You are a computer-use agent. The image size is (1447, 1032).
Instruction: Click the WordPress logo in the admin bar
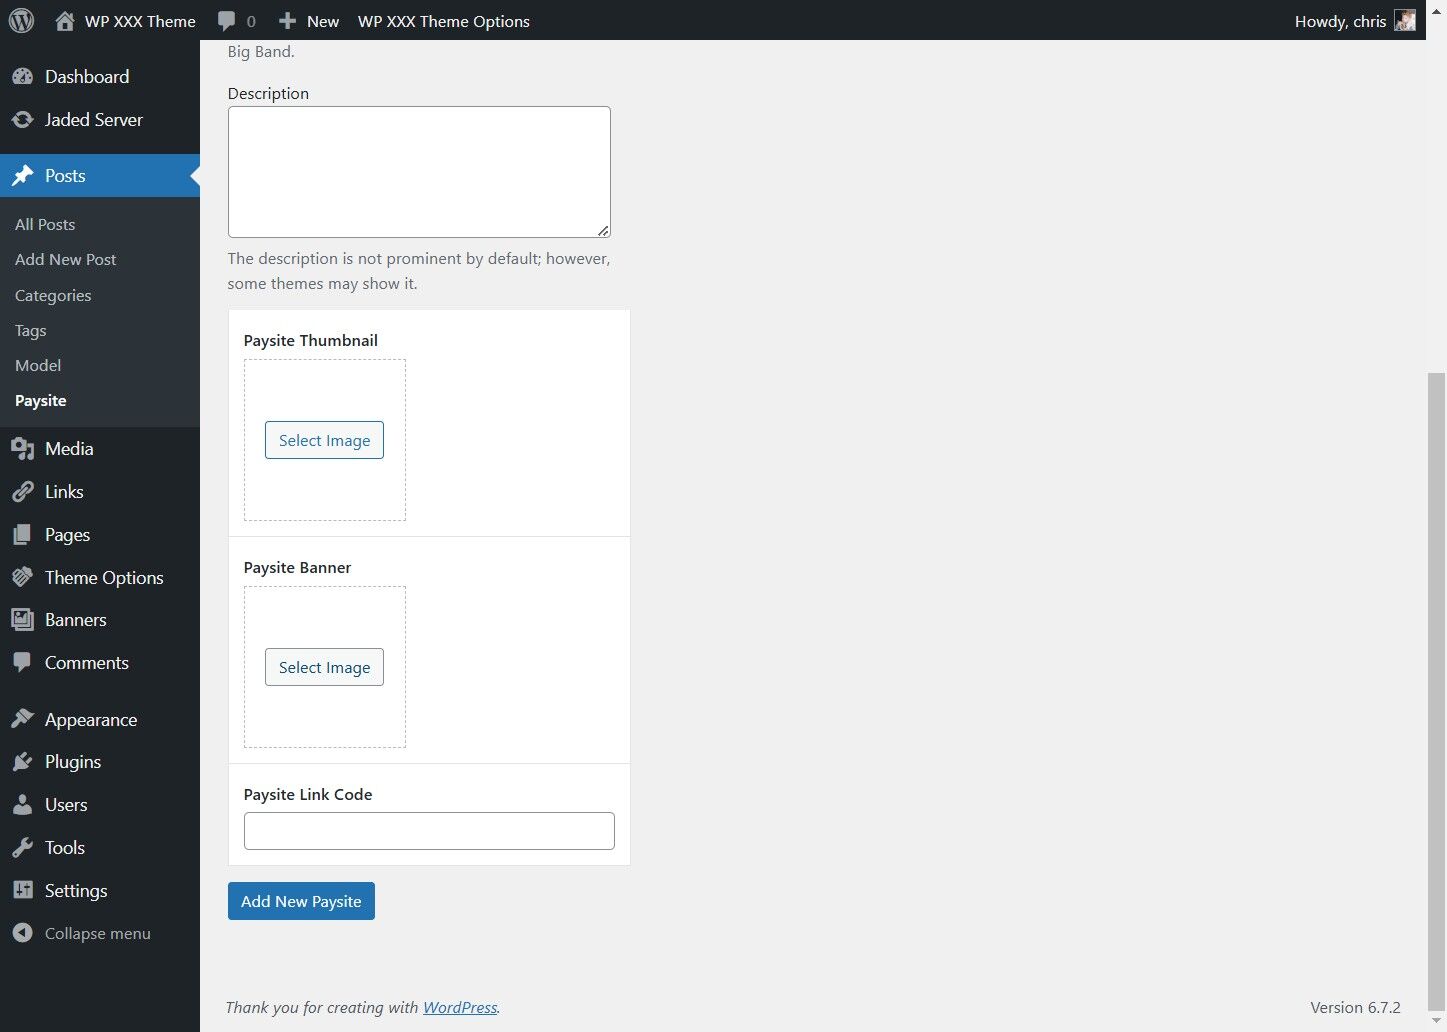[21, 20]
